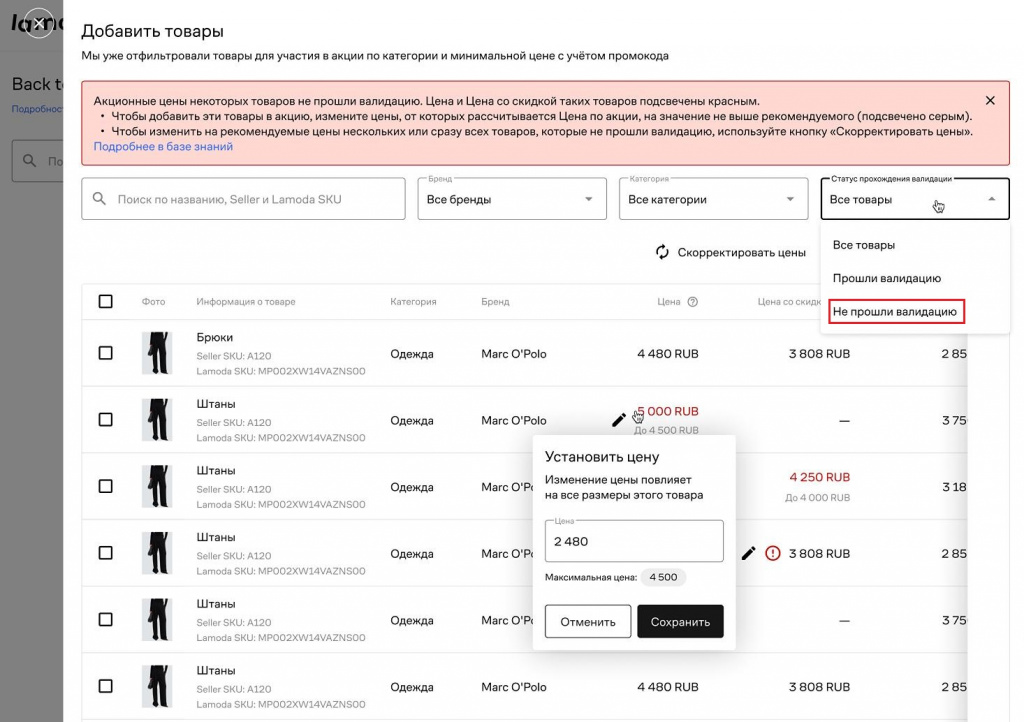The width and height of the screenshot is (1024, 722).
Task: Click the refresh icon next to Скорректировать цены
Action: click(x=662, y=252)
